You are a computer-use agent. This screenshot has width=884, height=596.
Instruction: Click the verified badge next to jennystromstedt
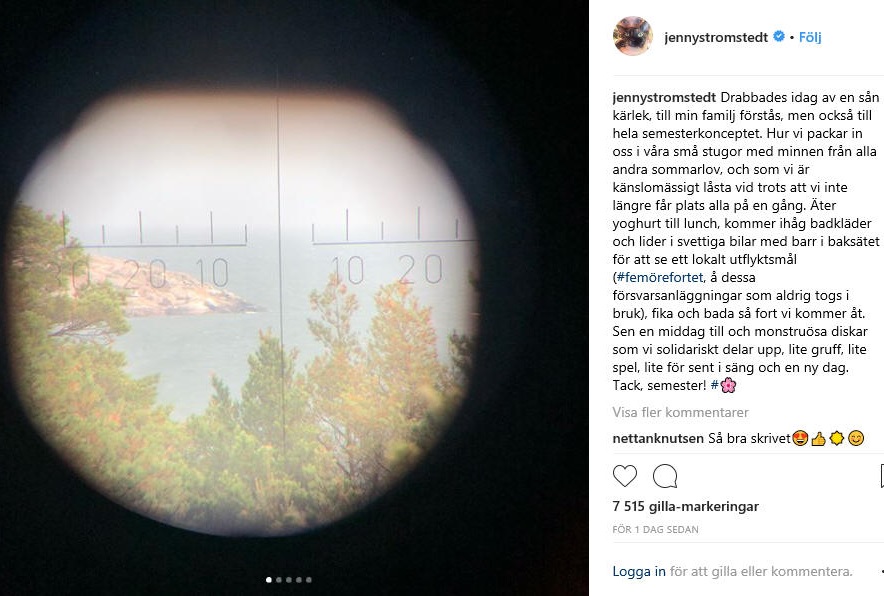tap(779, 37)
